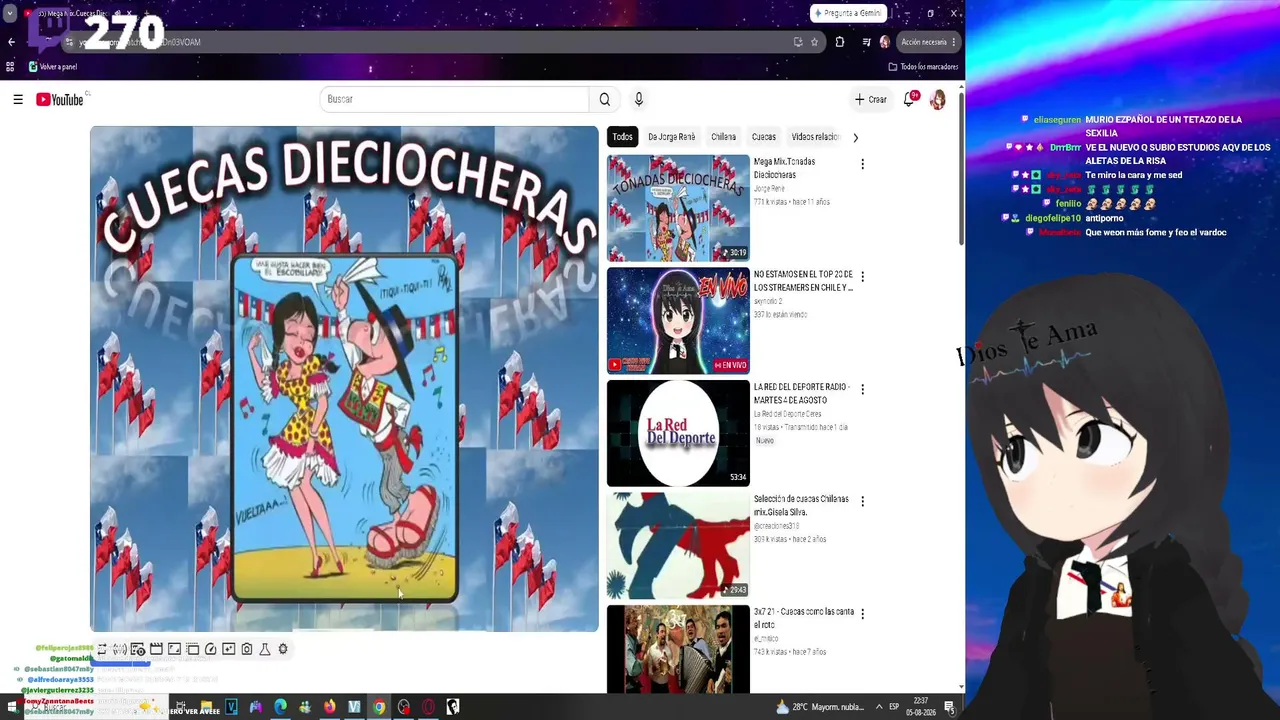Click the clapperboard icon in floating toolbar
Viewport: 1280px width, 720px height.
pyautogui.click(x=156, y=649)
